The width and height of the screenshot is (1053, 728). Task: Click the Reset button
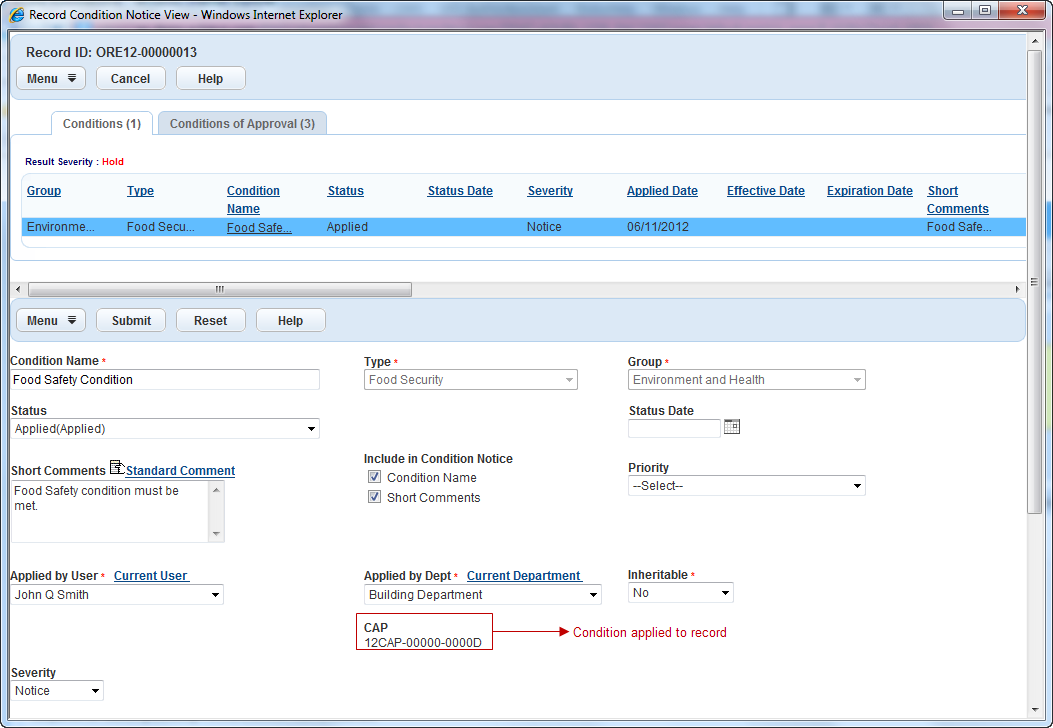click(x=210, y=321)
